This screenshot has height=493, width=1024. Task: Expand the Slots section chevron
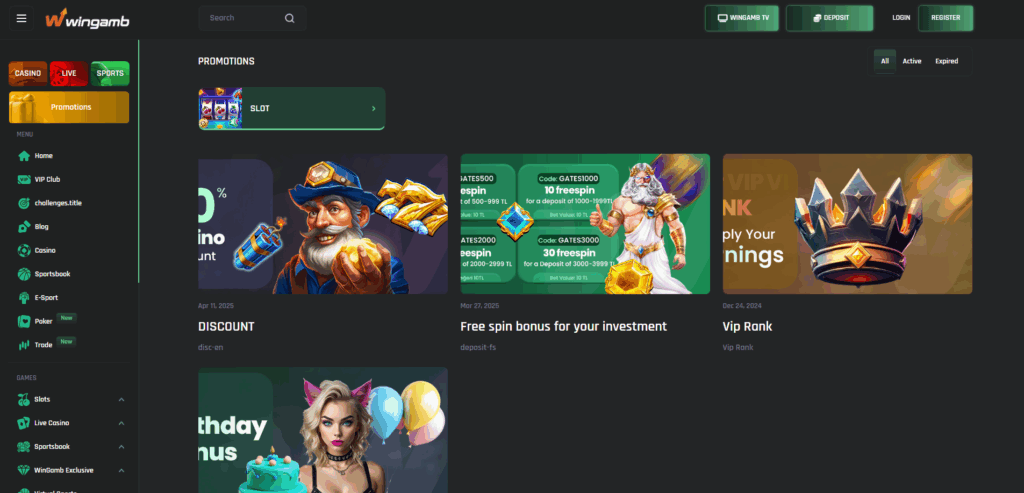coord(121,400)
